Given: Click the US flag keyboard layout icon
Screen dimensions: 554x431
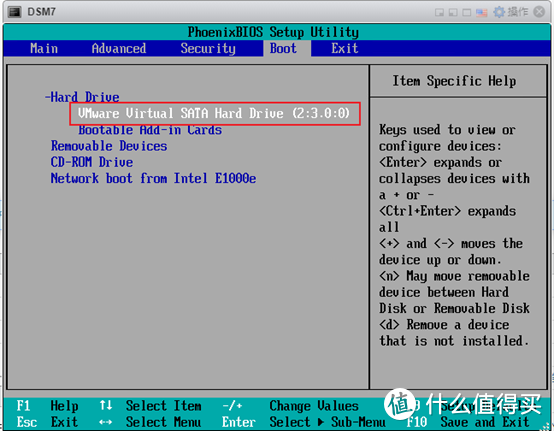Looking at the screenshot, I should (482, 13).
